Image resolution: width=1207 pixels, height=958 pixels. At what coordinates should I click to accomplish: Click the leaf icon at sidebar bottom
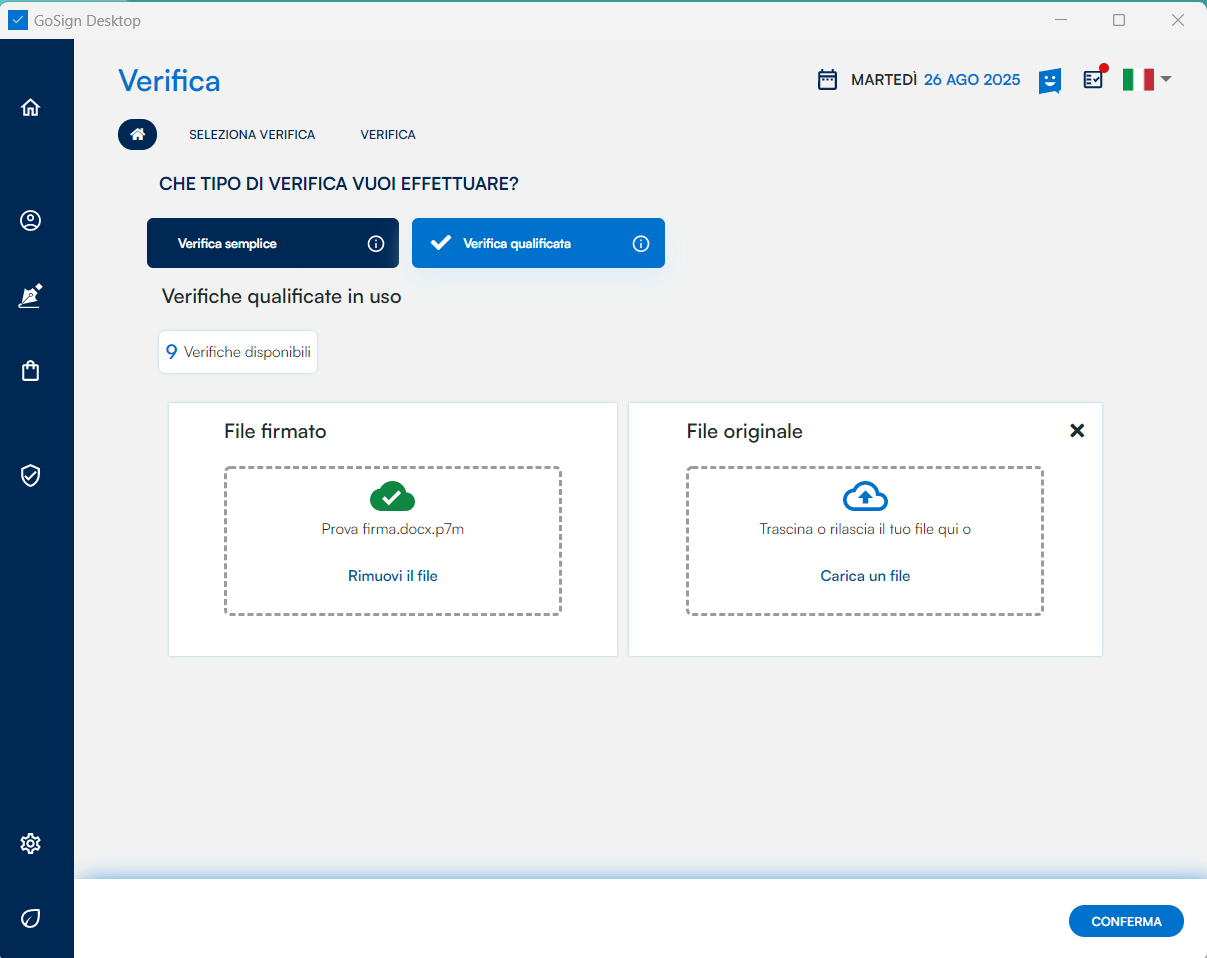click(30, 918)
